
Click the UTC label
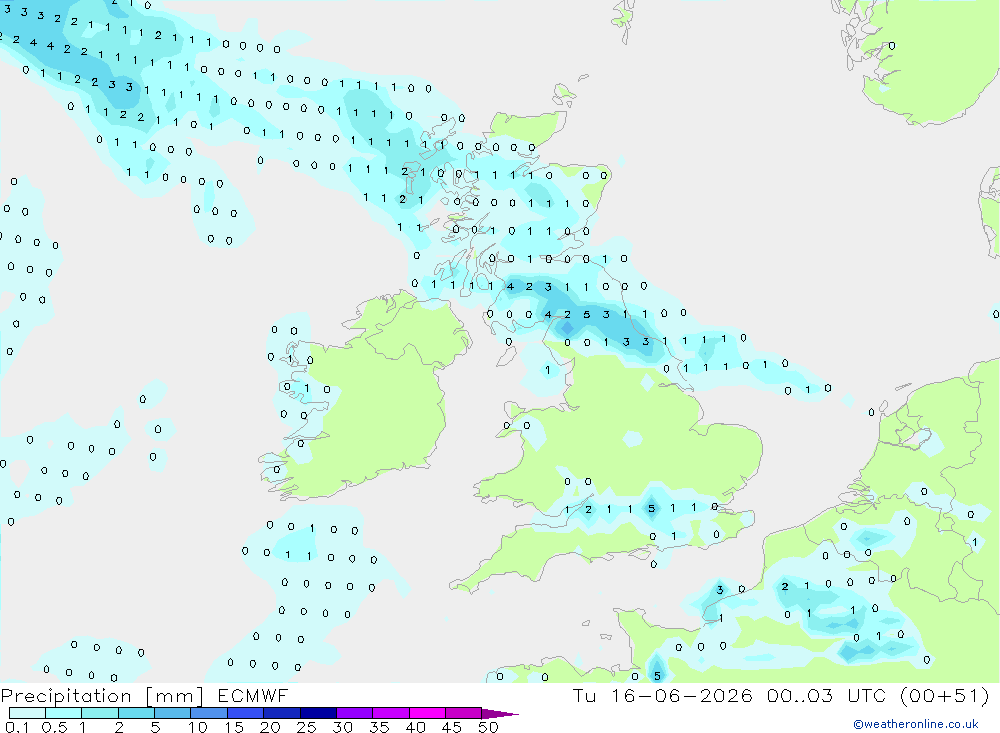[869, 695]
